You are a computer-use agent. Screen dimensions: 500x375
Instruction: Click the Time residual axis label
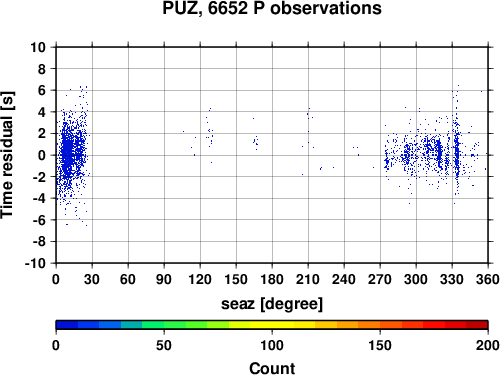click(x=7, y=155)
